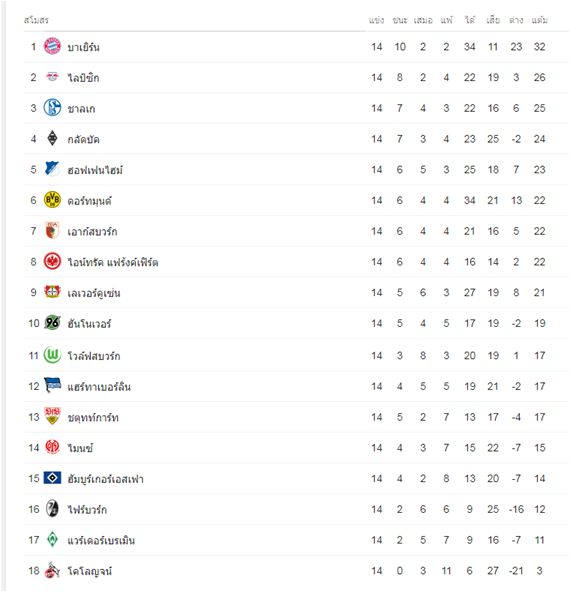The height and width of the screenshot is (592, 570).
Task: Click the บาเยิร์น team name
Action: point(83,47)
